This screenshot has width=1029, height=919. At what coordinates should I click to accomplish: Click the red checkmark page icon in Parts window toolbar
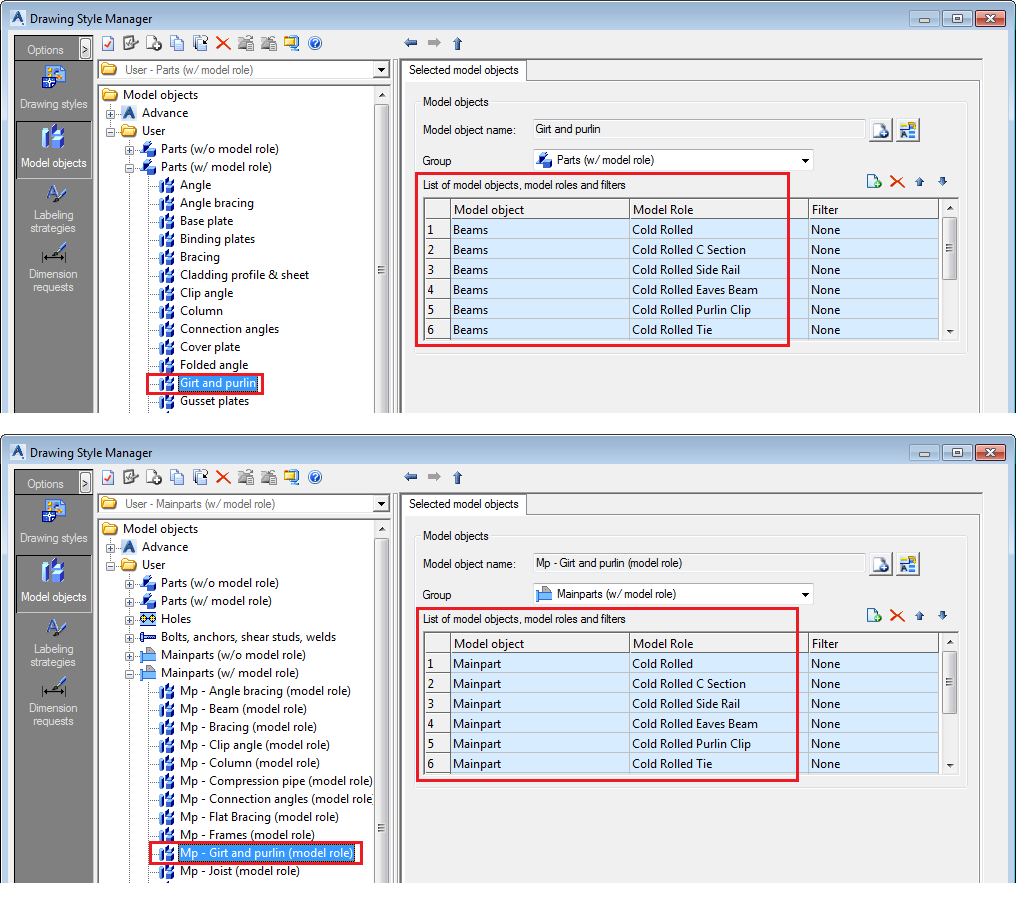108,43
